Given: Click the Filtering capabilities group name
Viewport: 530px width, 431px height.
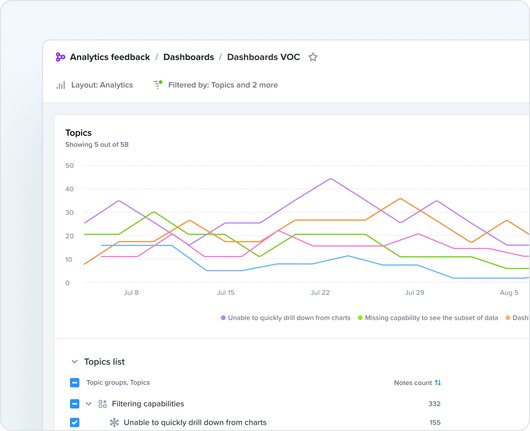Looking at the screenshot, I should click(148, 404).
